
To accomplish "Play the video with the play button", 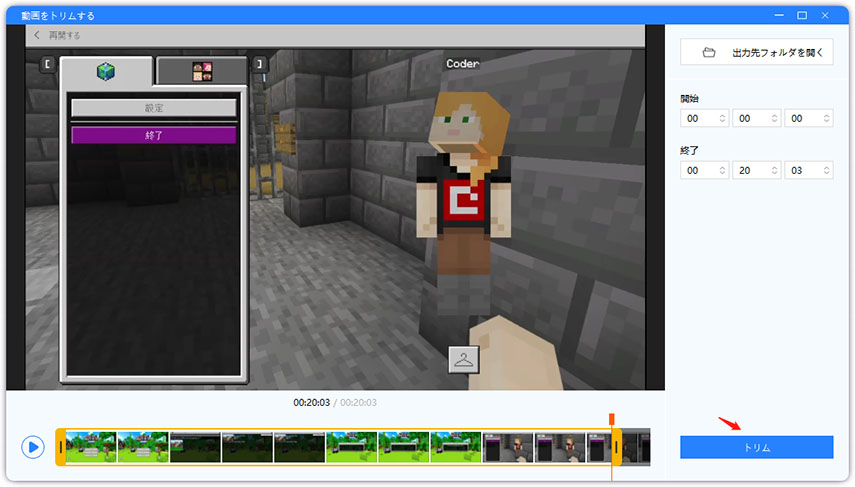I will pos(33,447).
